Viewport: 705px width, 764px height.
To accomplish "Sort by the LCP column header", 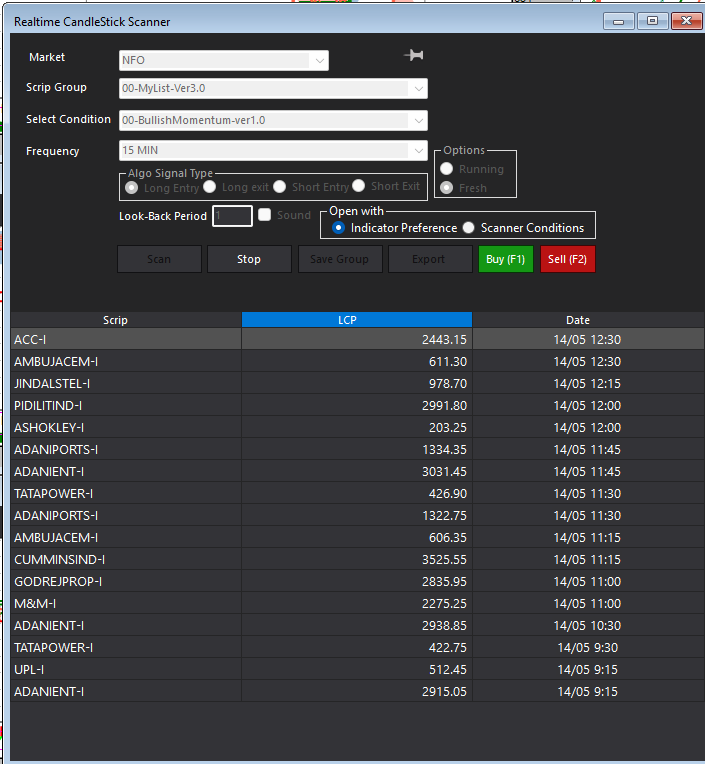I will (357, 320).
